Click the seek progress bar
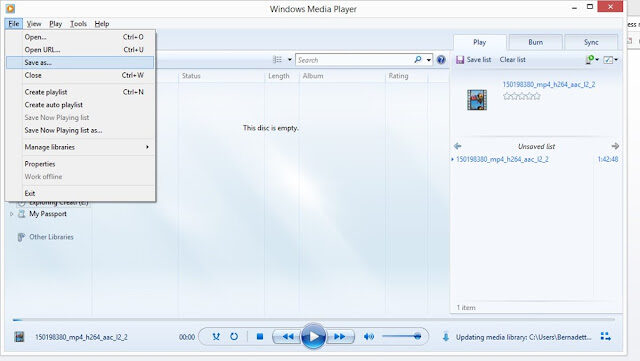This screenshot has width=640, height=361. coord(313,319)
